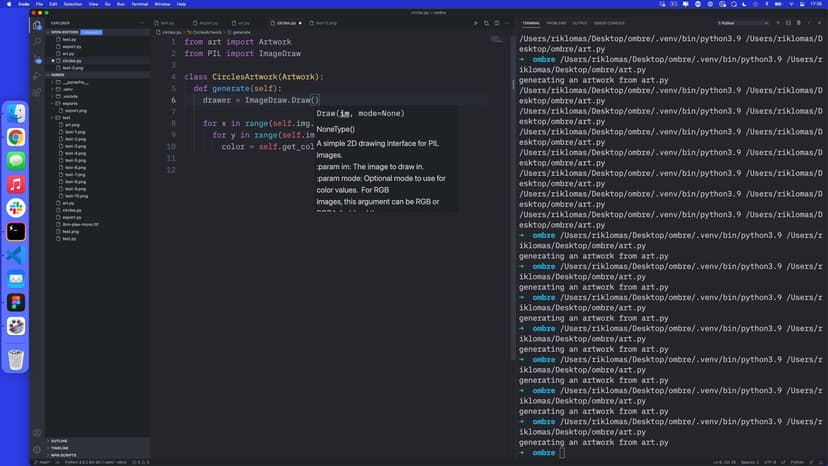The height and width of the screenshot is (466, 828).
Task: Expand the Timeline section
Action: 59,448
